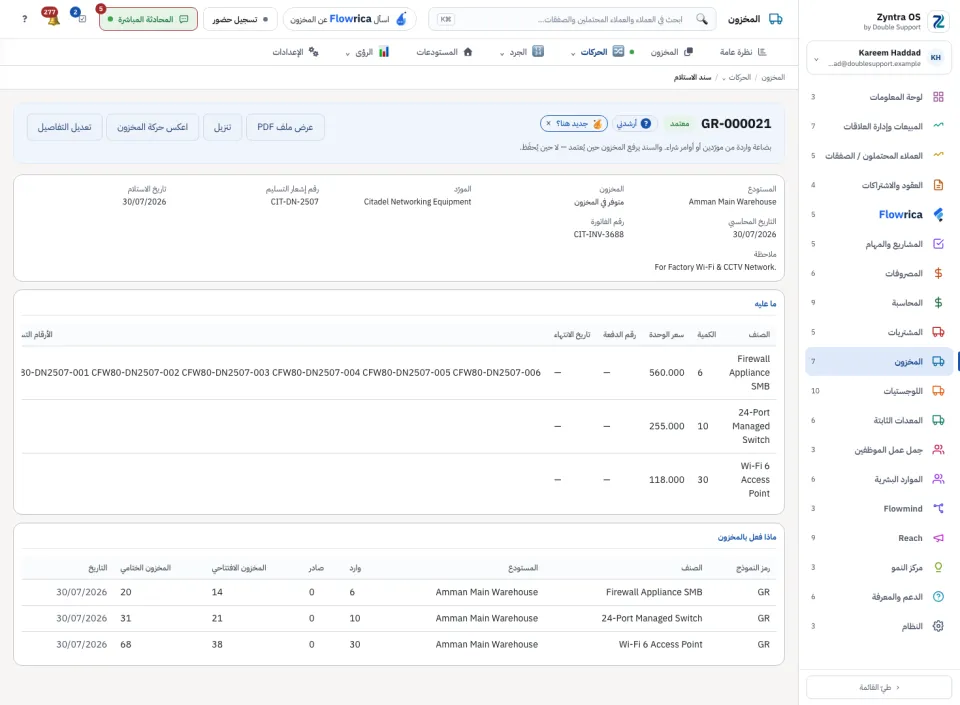Open المشاريع والمهام projects in the sidebar
Screen dimensions: 960x705
pos(879,244)
